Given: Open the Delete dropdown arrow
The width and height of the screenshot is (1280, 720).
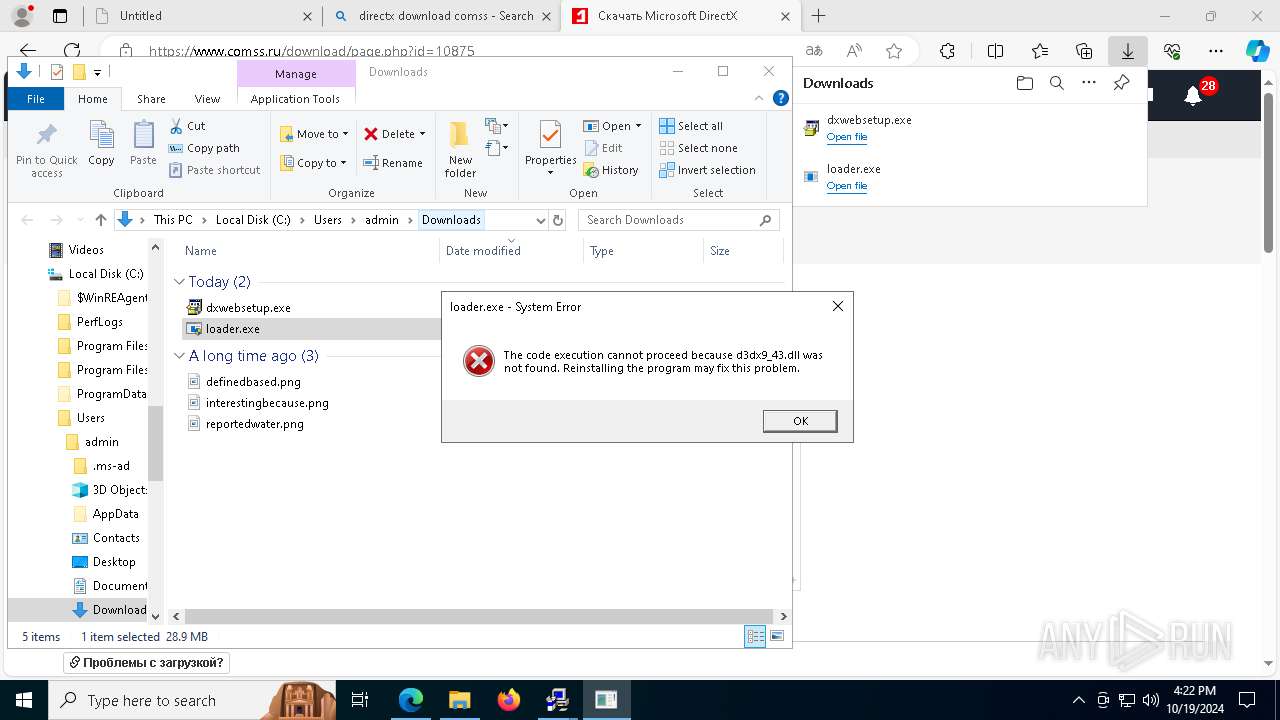Looking at the screenshot, I should [x=422, y=134].
